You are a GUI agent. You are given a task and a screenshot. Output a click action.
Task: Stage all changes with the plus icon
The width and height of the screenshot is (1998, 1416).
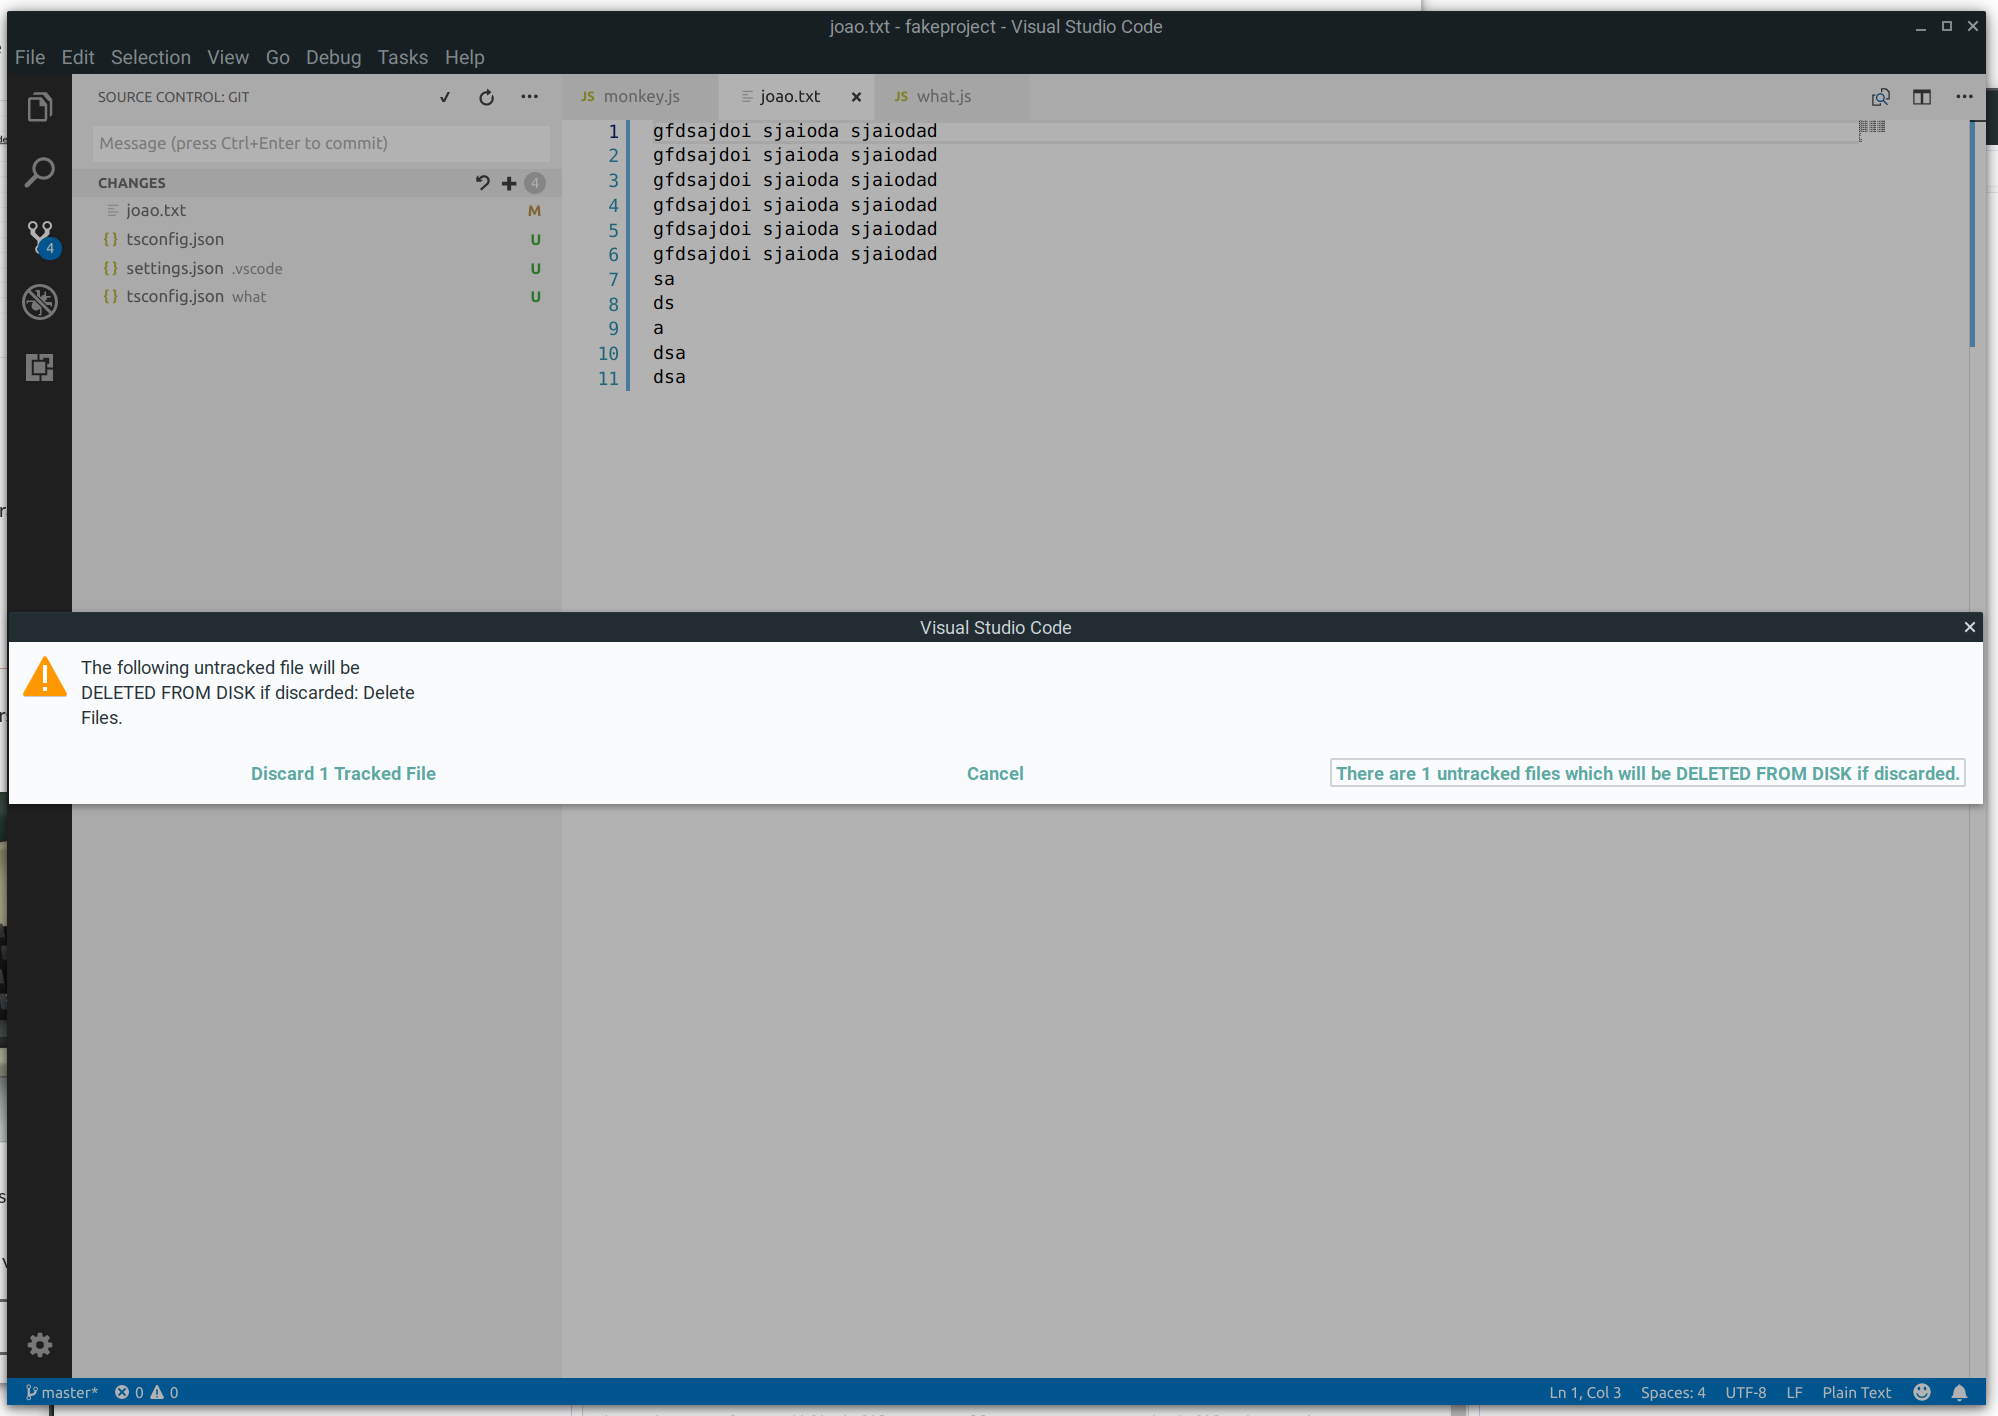(508, 183)
